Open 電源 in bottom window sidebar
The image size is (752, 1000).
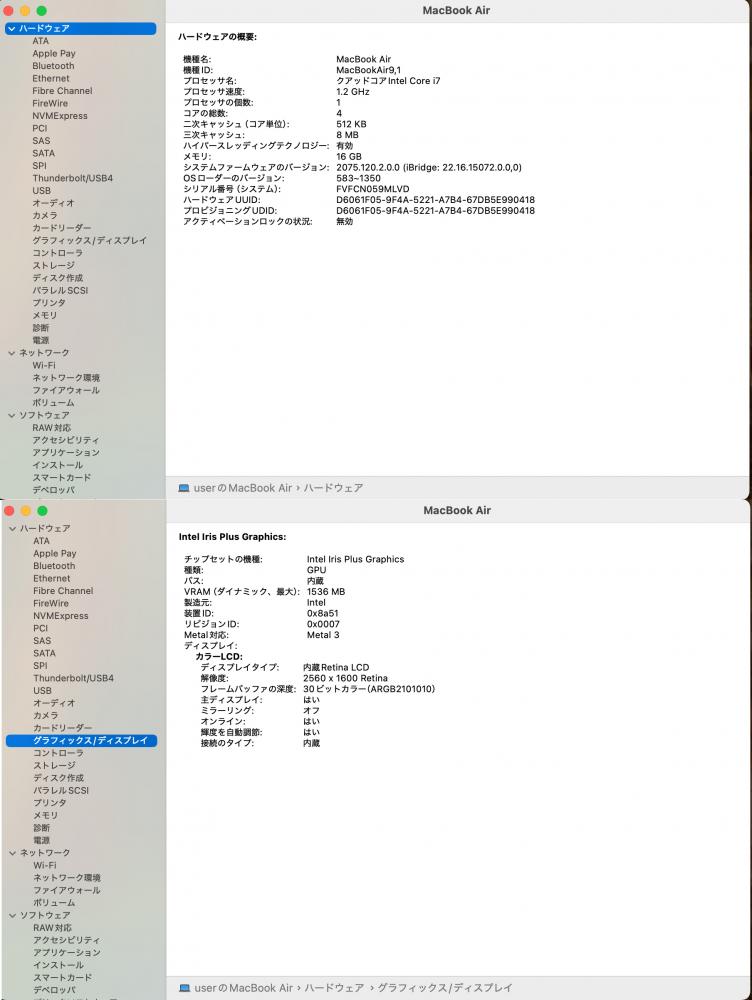41,841
